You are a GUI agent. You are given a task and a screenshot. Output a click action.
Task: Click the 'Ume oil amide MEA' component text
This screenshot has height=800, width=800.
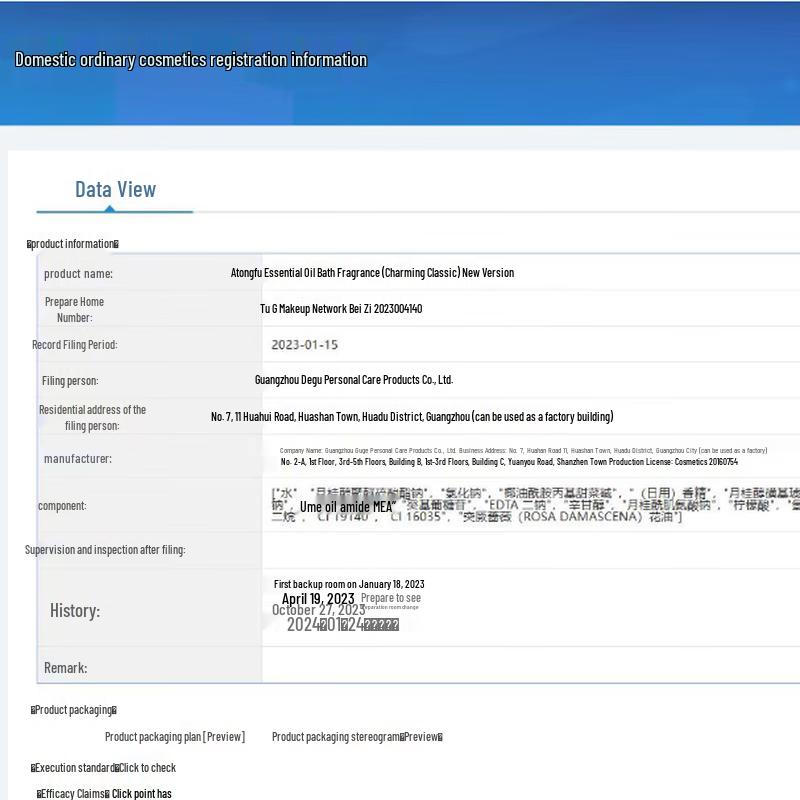point(346,507)
